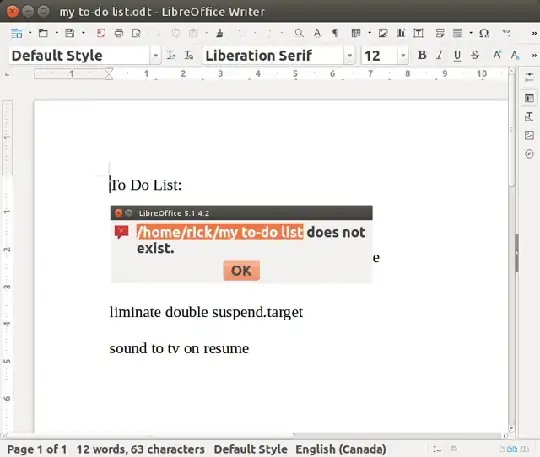Open the new document type dropdown arrow
Screen dimensions: 540x457
click(x=30, y=33)
